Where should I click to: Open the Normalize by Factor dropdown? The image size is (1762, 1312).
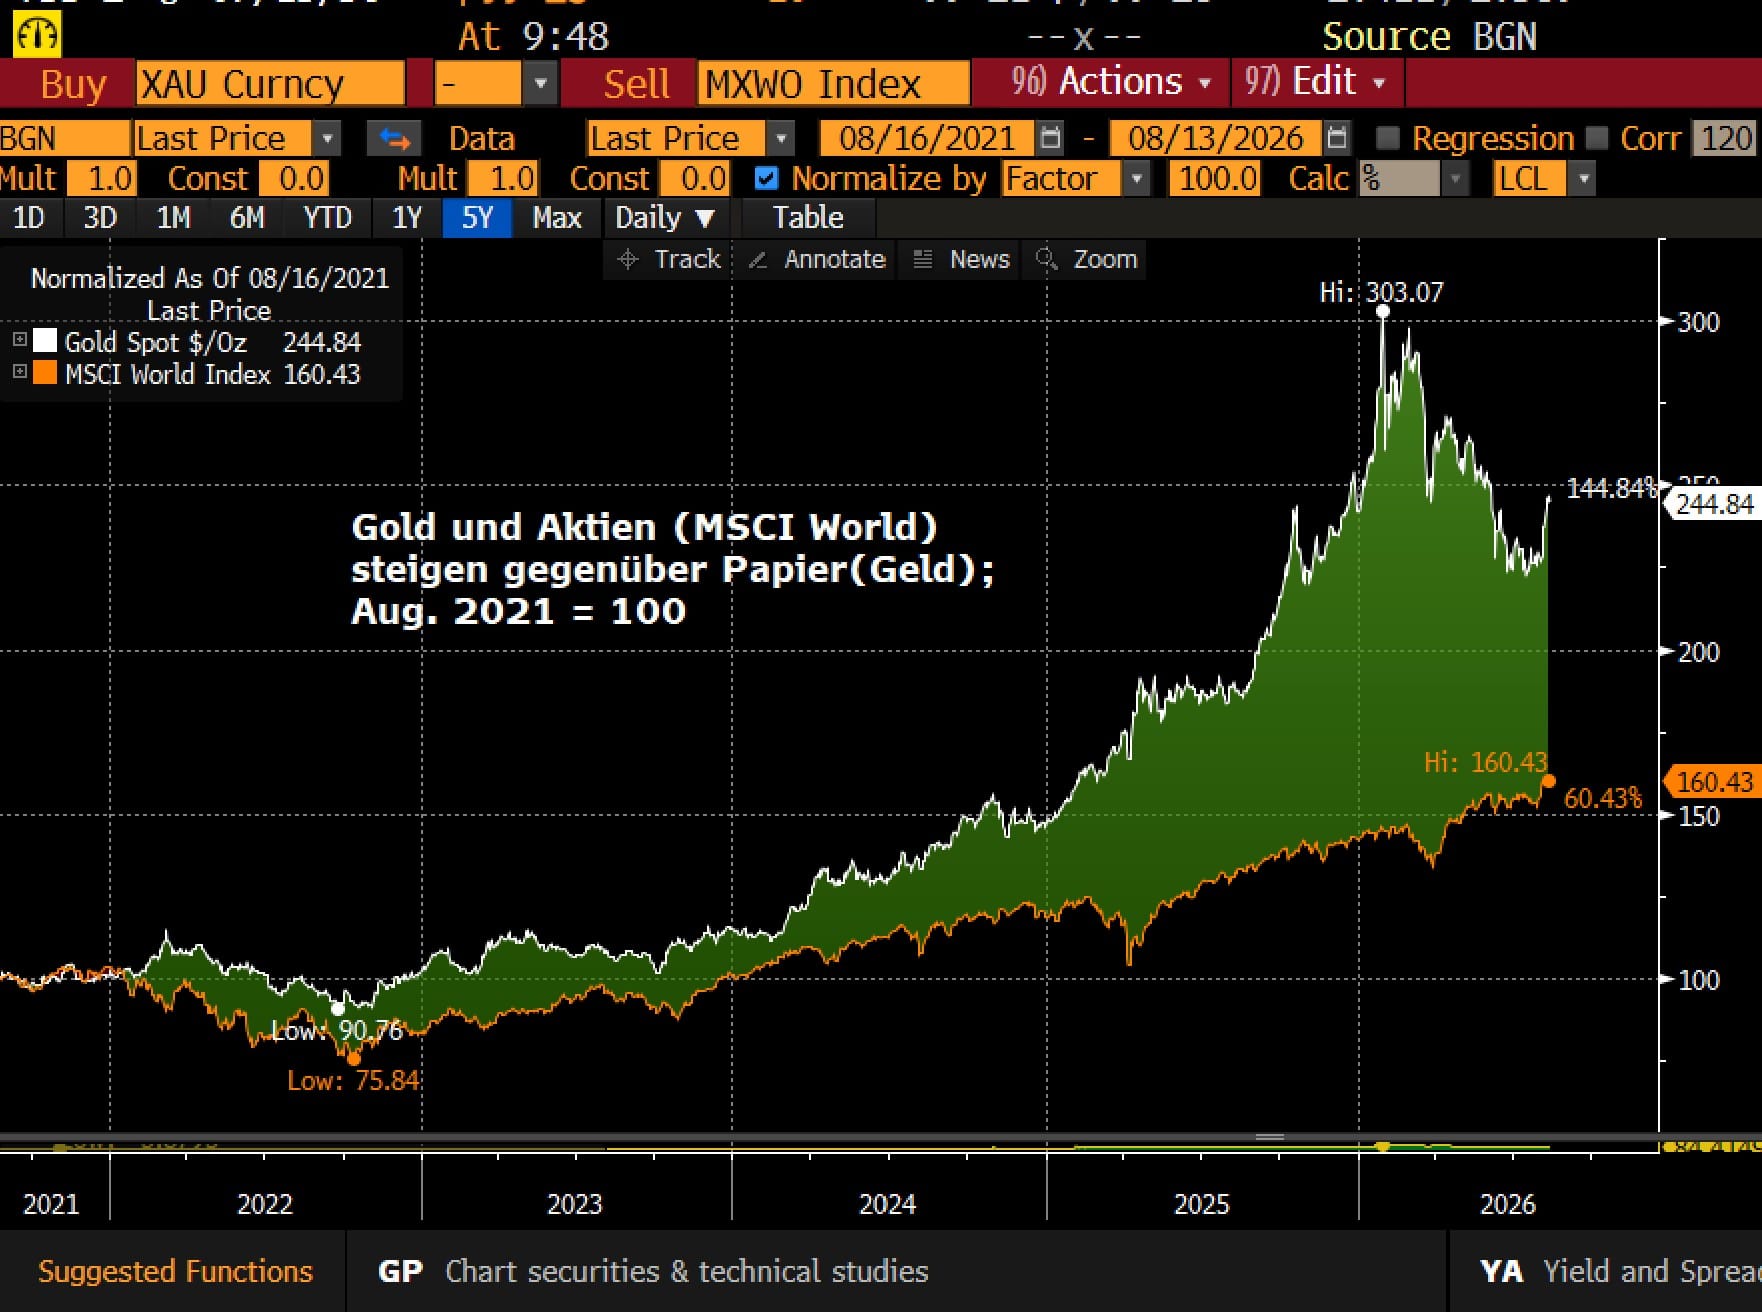pyautogui.click(x=1135, y=179)
